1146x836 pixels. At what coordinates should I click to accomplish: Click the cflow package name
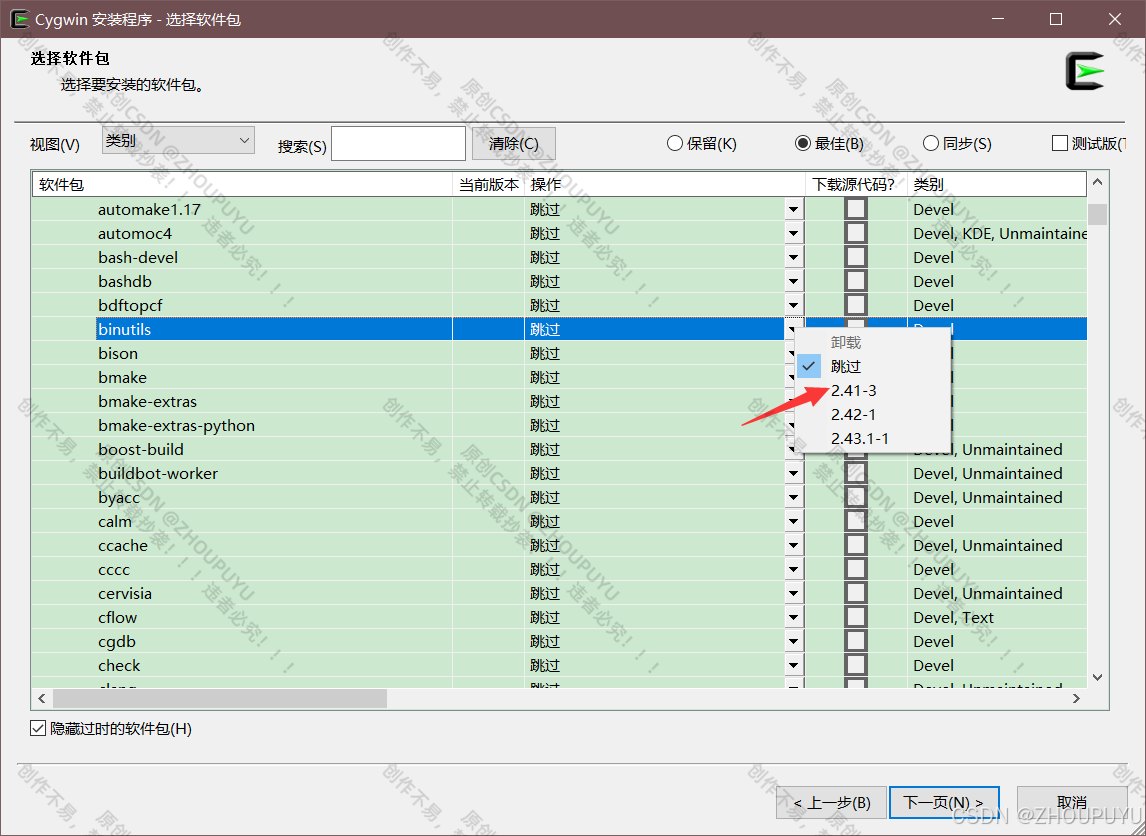tap(118, 618)
